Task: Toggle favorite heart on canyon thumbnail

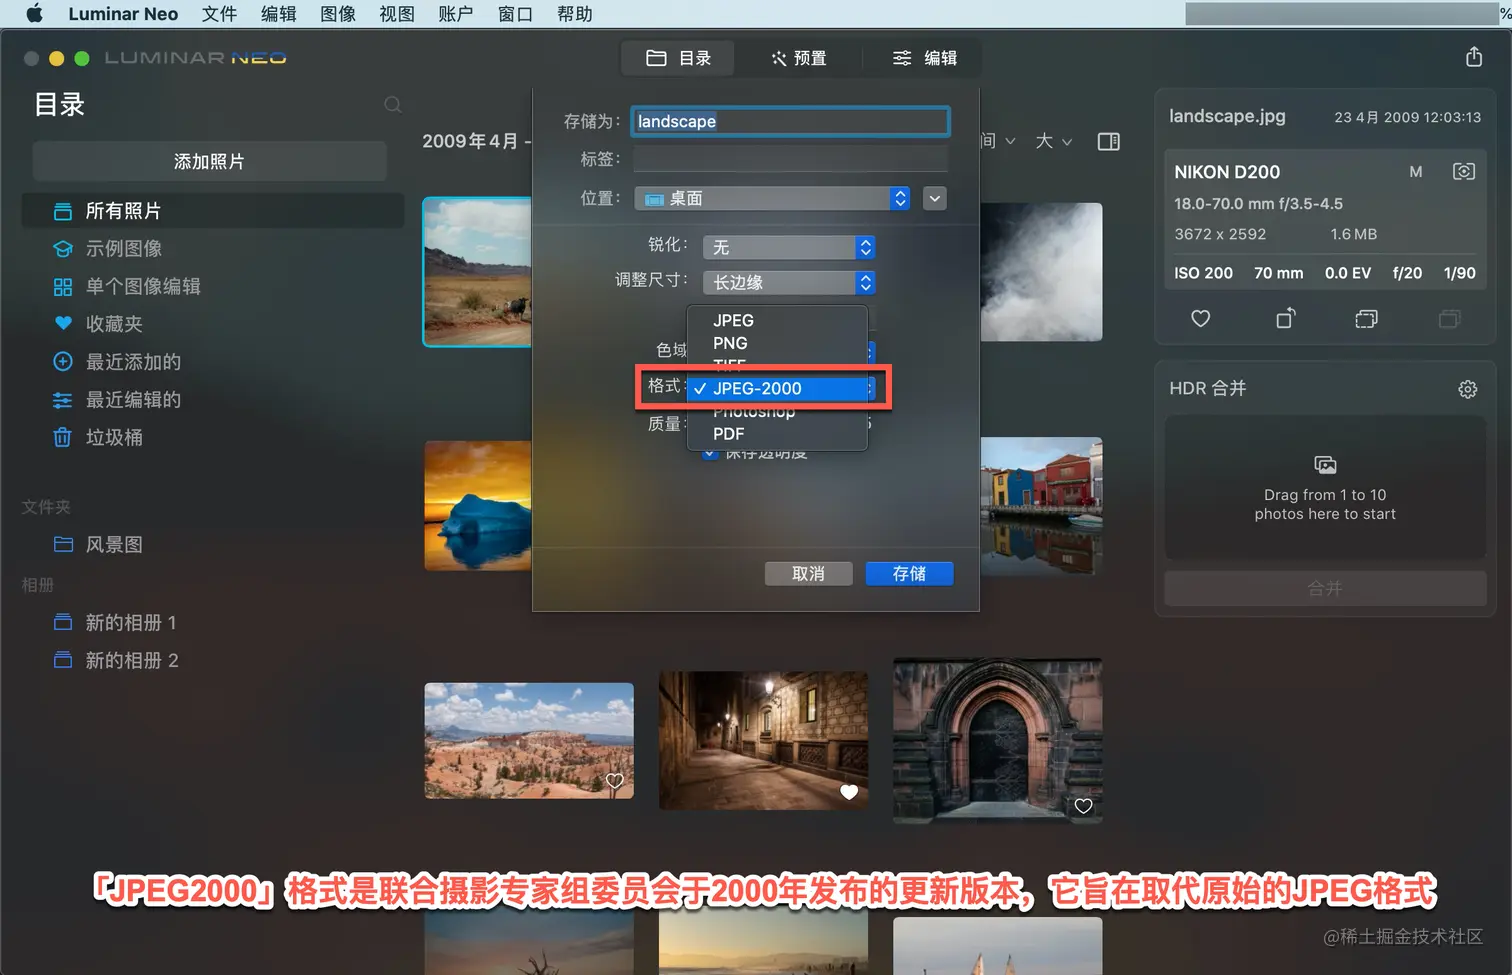Action: click(614, 781)
